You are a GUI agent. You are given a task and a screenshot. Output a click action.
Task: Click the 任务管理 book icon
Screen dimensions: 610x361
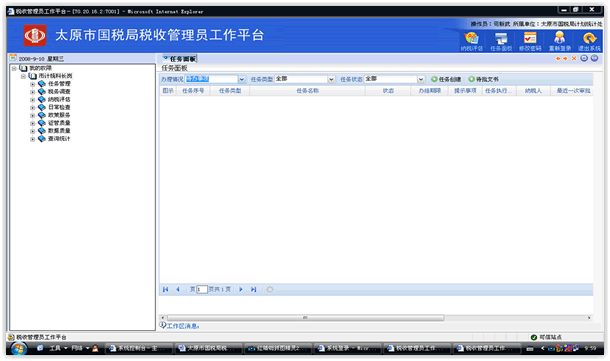(x=42, y=84)
